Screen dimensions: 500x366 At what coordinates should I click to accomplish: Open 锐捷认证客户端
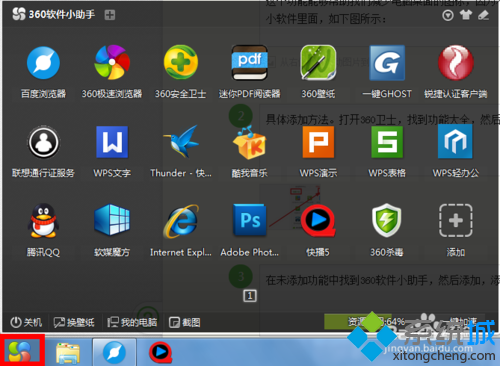pyautogui.click(x=456, y=63)
